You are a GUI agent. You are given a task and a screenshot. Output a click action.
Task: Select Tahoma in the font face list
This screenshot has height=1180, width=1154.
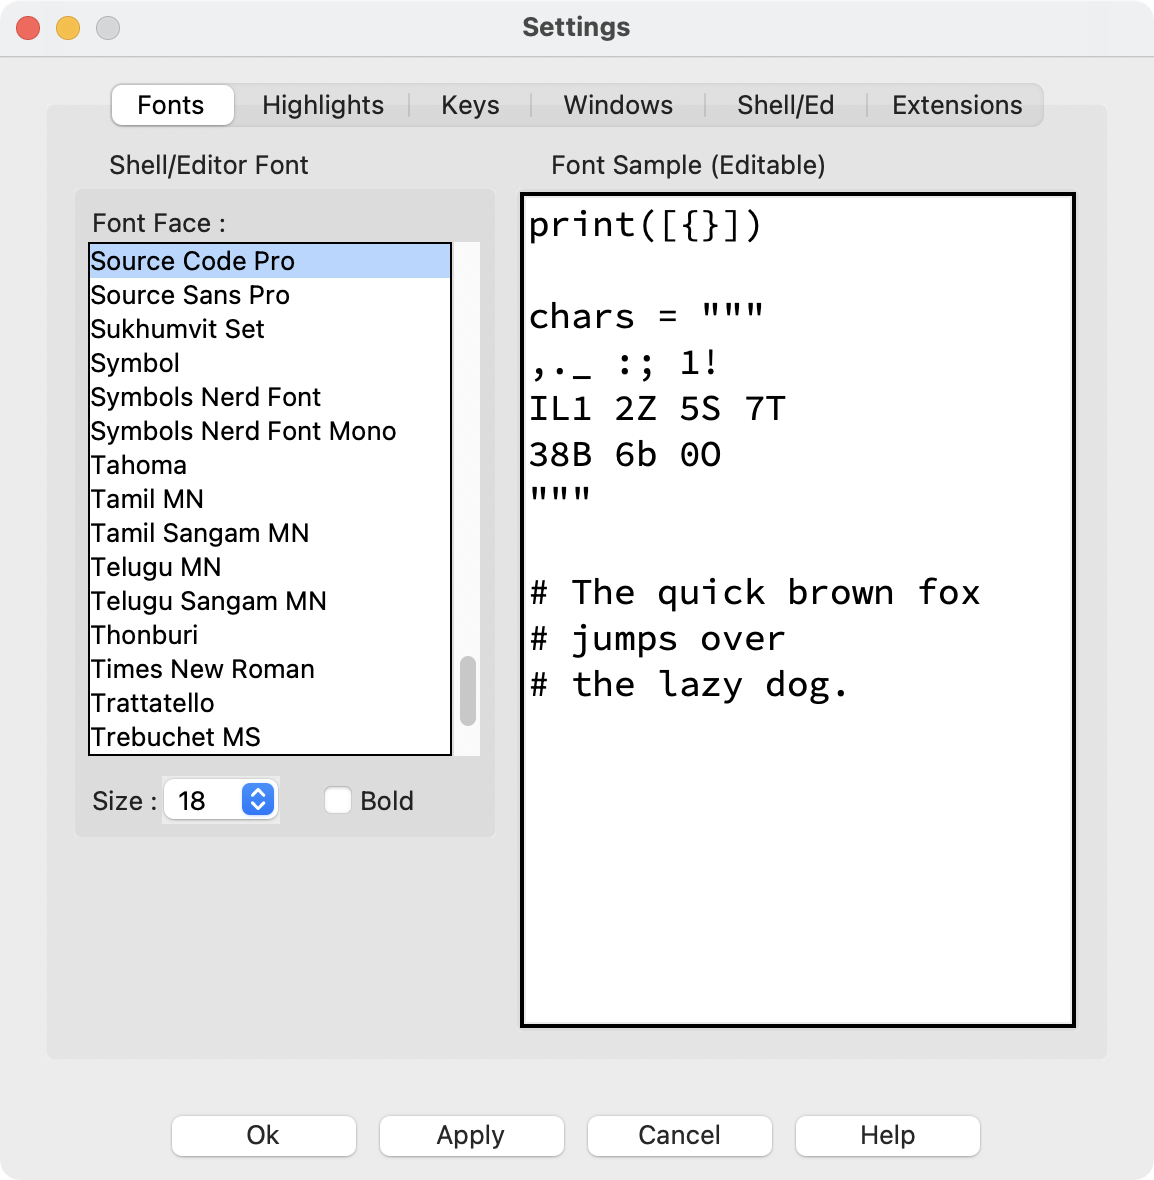click(139, 465)
